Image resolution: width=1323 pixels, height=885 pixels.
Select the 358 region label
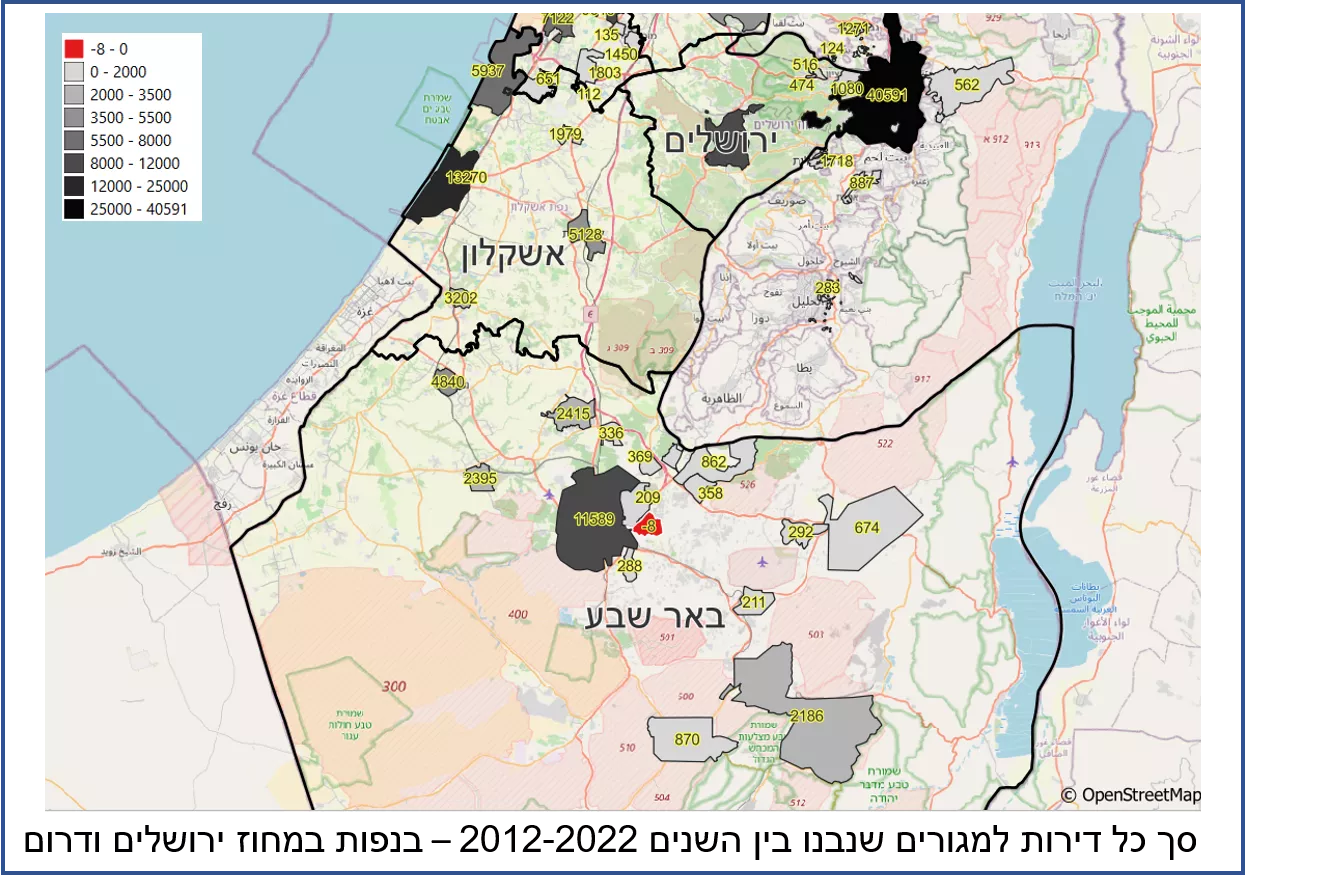click(710, 493)
